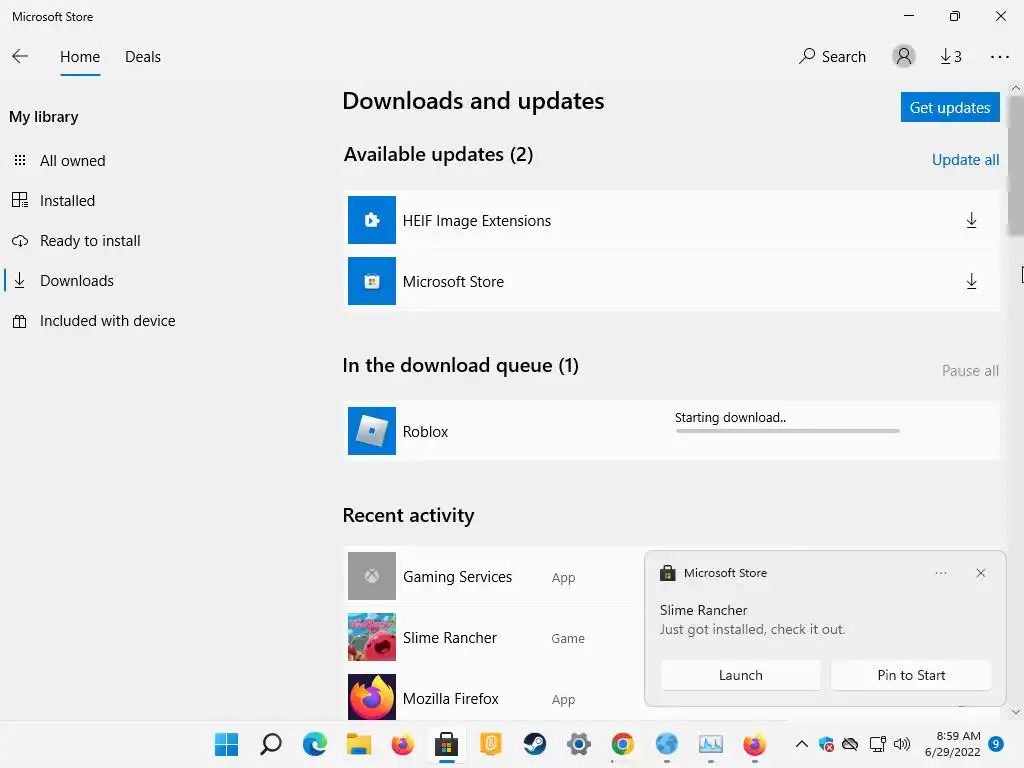The height and width of the screenshot is (768, 1024).
Task: Click the vertical scrollbar thumb
Action: pos(1016,166)
